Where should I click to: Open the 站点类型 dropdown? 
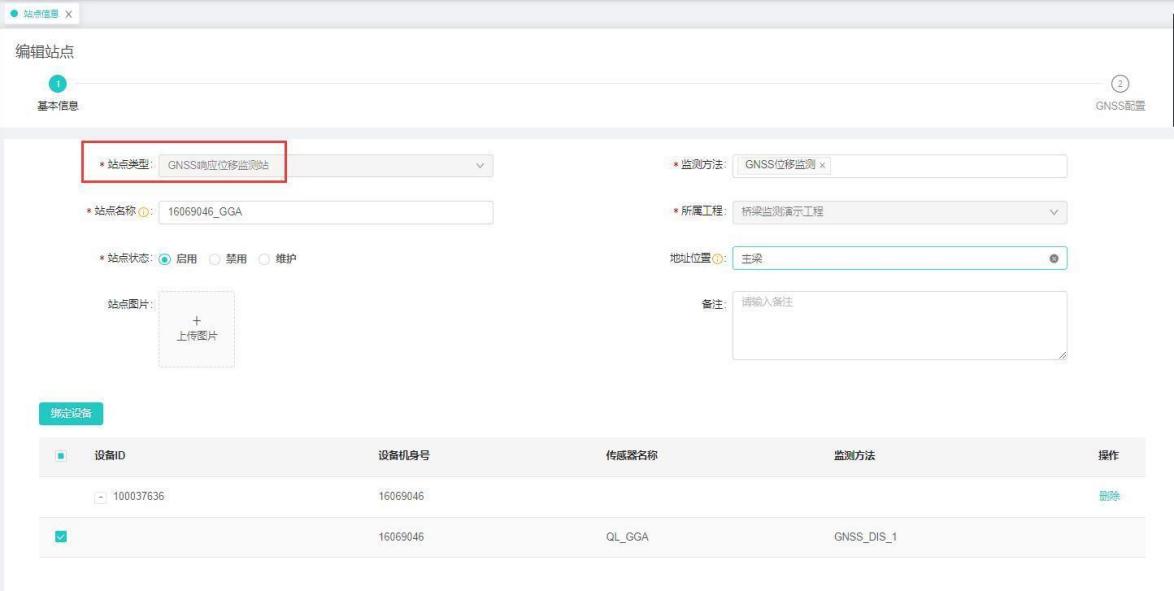[x=325, y=165]
